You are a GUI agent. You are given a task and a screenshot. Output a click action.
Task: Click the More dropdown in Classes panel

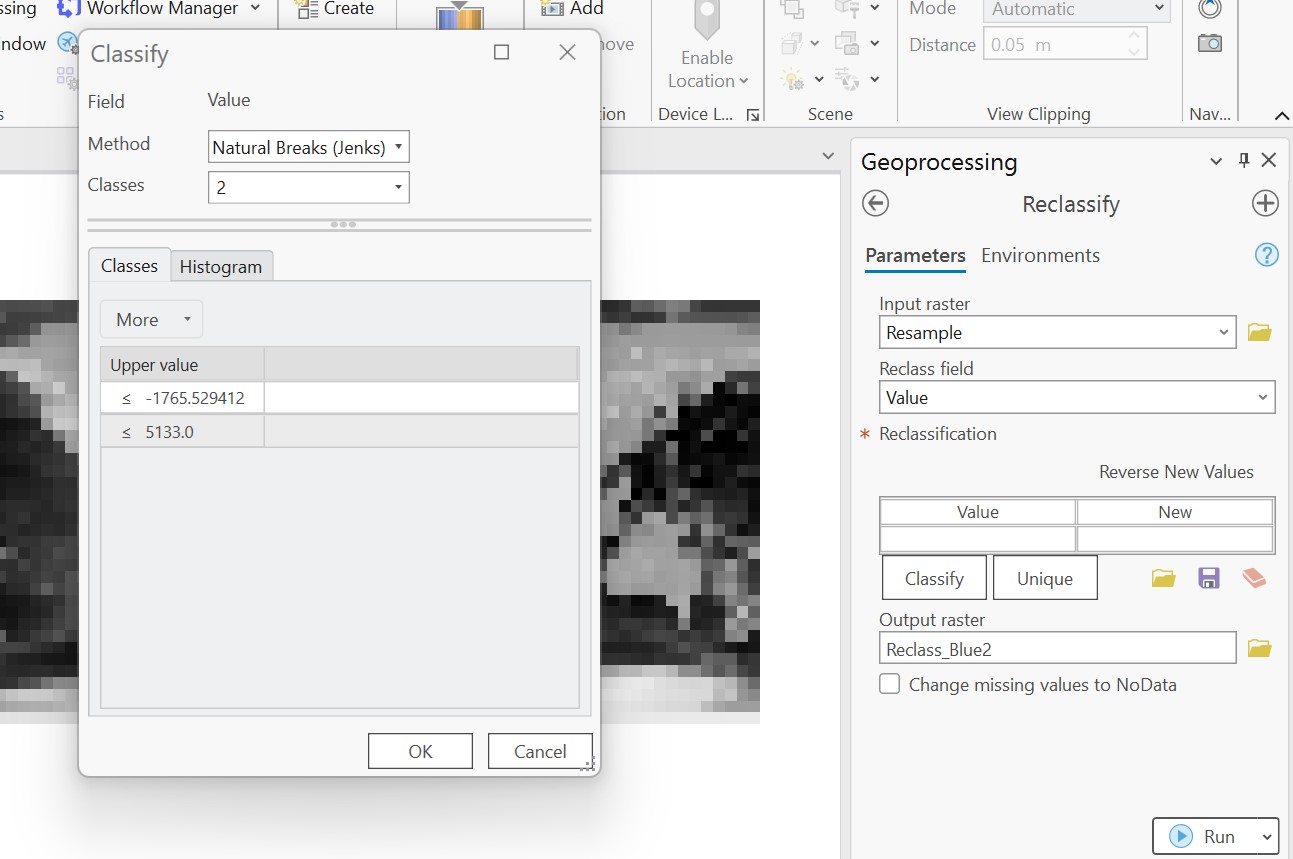coord(150,319)
